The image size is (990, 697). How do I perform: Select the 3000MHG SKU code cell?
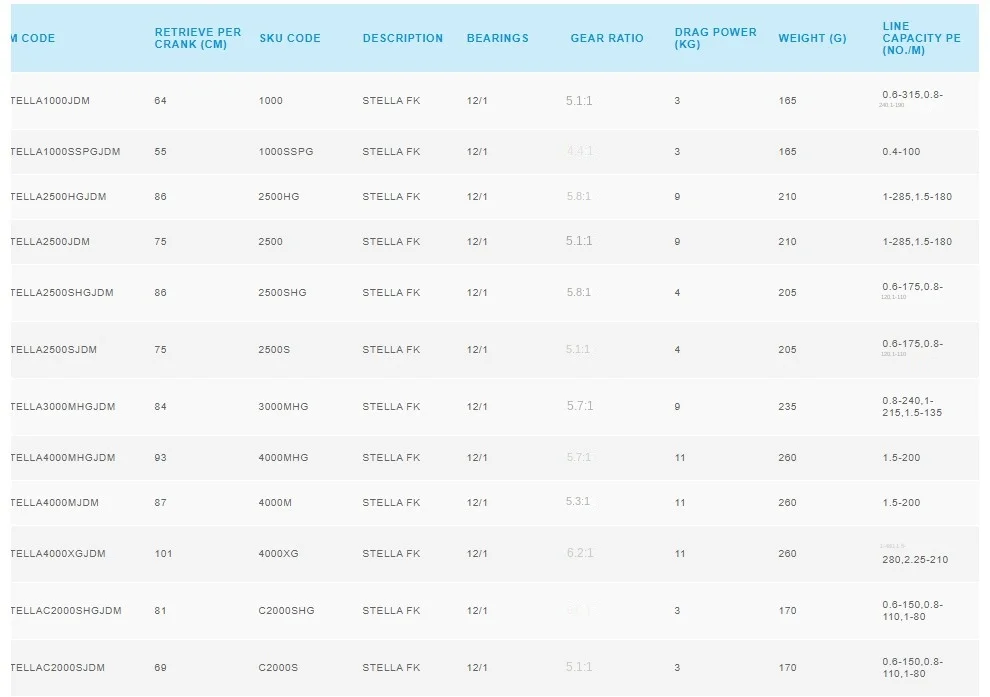283,407
